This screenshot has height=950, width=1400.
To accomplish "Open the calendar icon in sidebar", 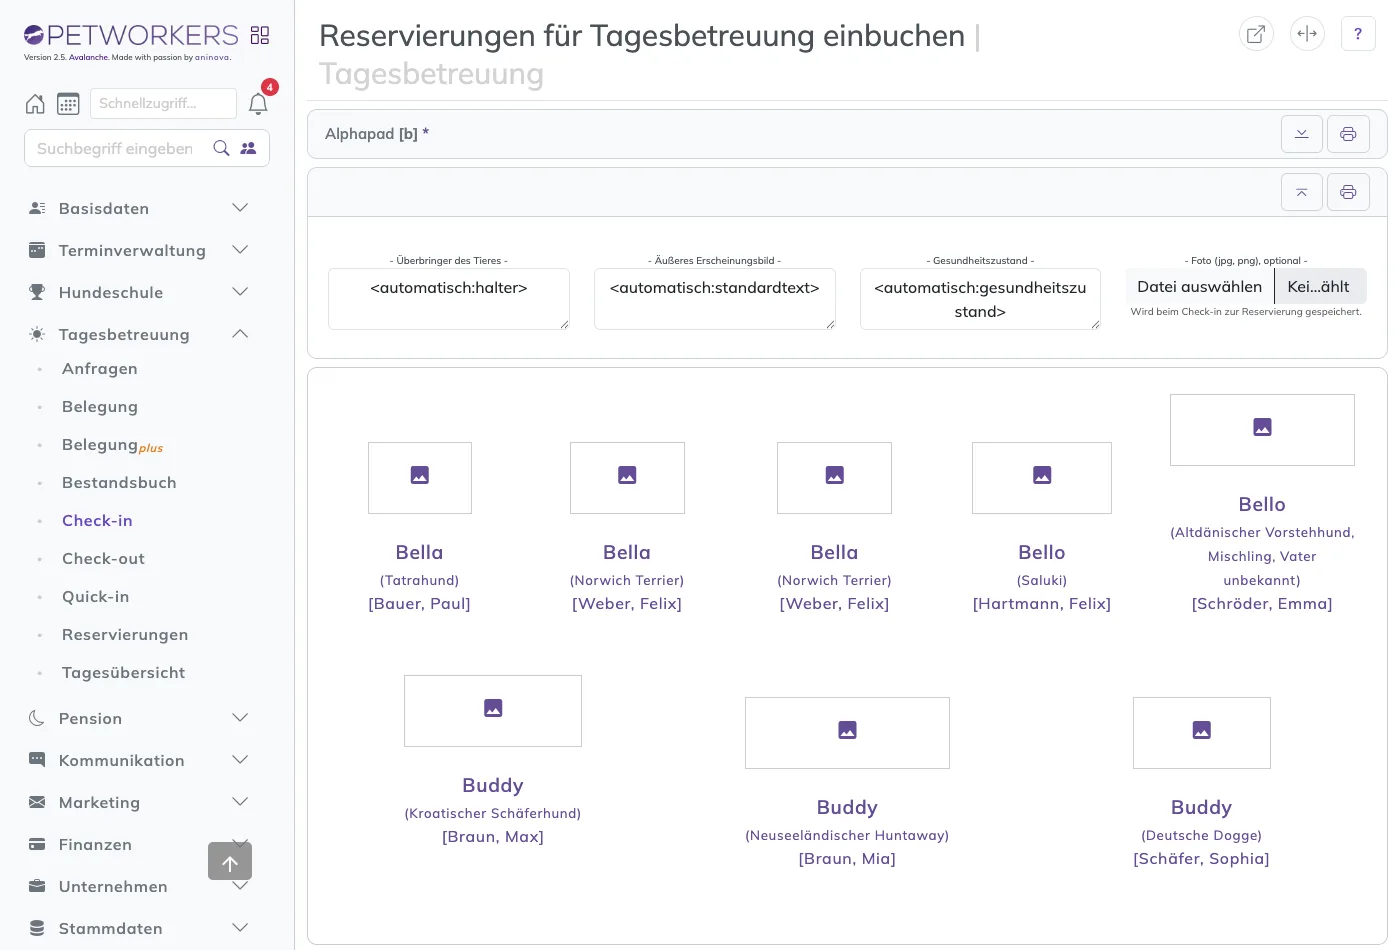I will pos(68,103).
